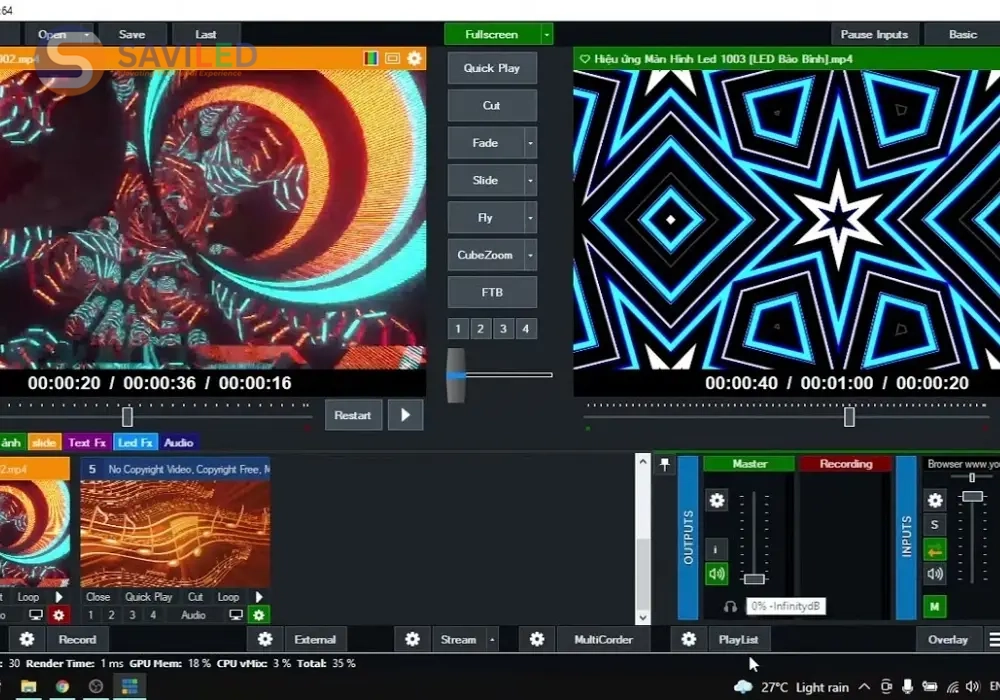The height and width of the screenshot is (700, 1000).
Task: Expand the Fullscreen dropdown arrow
Action: 547,34
